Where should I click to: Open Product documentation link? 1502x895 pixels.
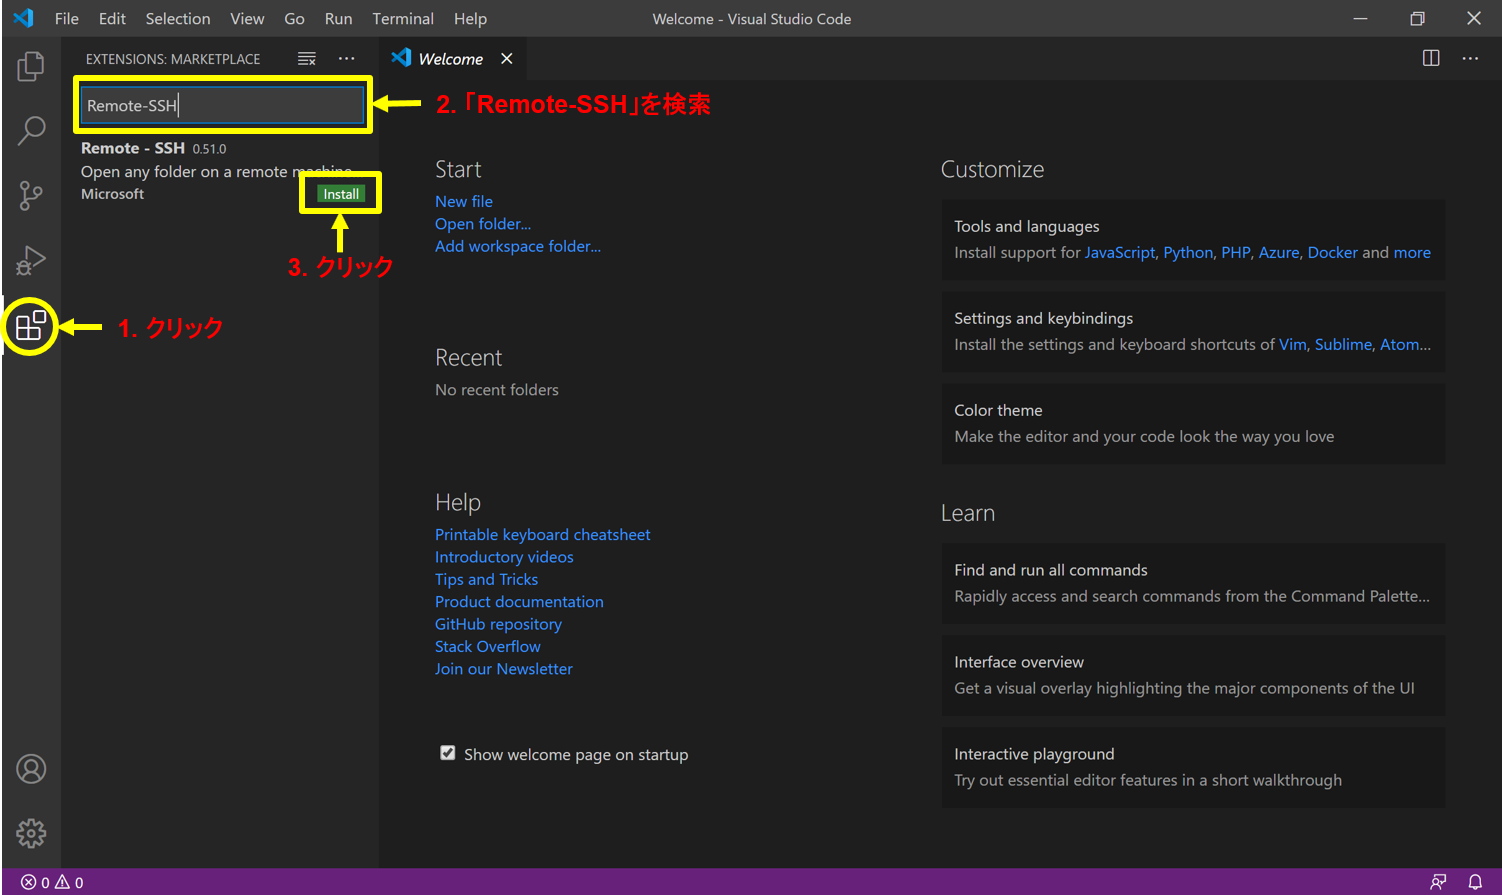(x=519, y=602)
